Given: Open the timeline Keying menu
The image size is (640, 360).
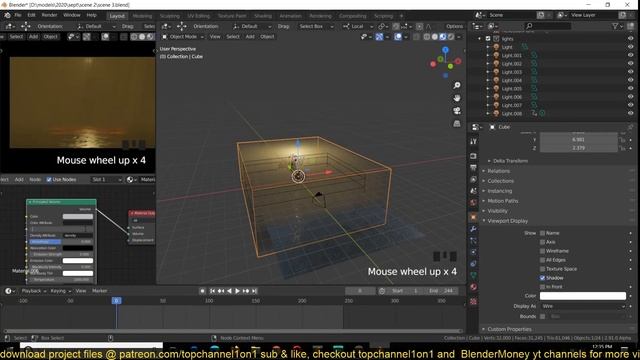Looking at the screenshot, I should (x=60, y=291).
